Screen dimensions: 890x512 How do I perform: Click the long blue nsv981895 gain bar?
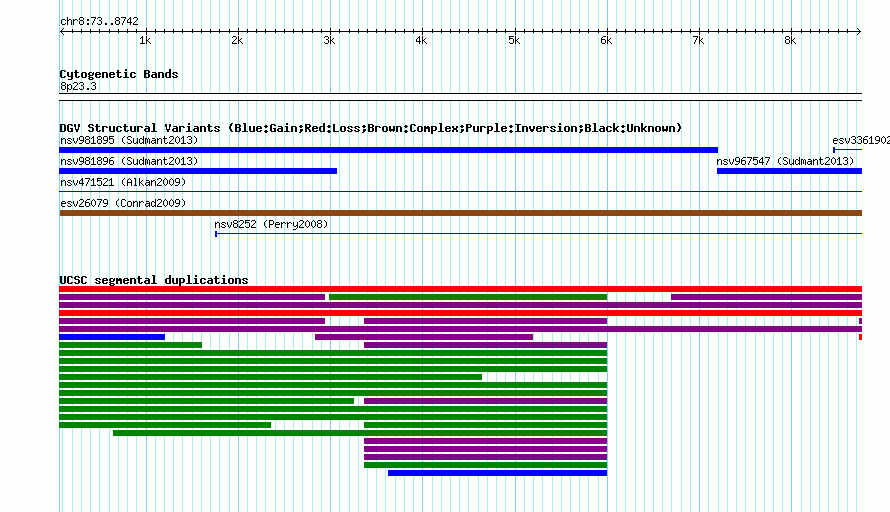[388, 150]
